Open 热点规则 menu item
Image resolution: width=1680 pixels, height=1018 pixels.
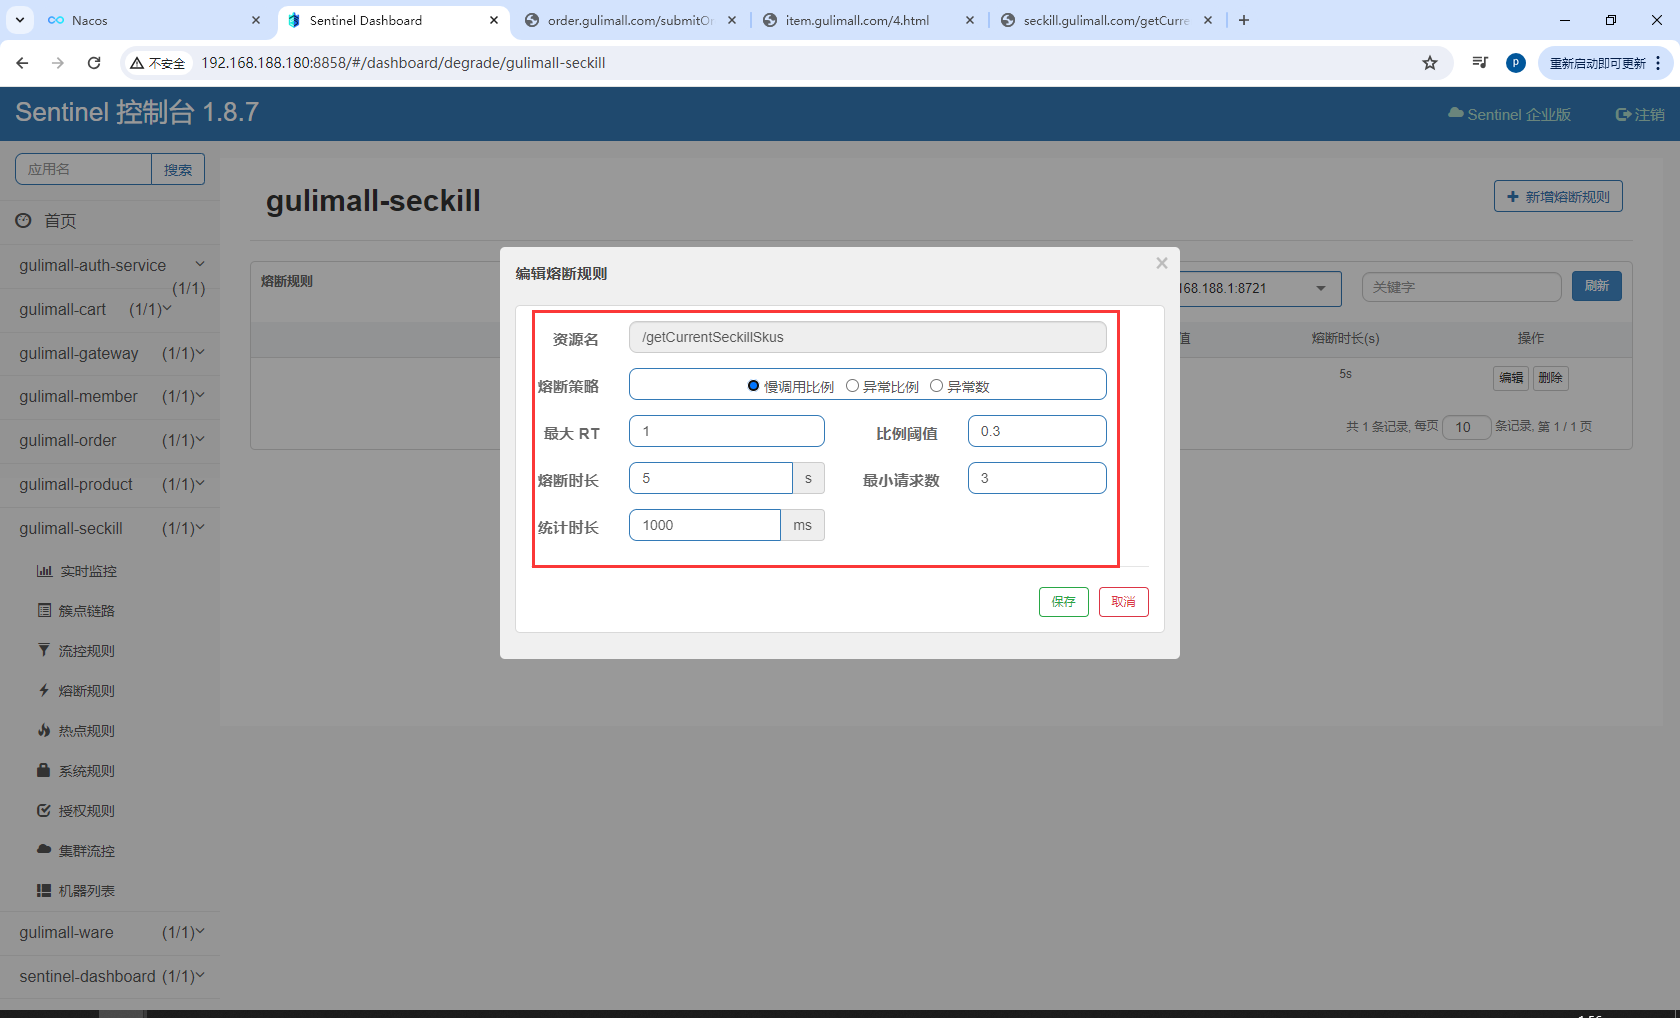[86, 730]
